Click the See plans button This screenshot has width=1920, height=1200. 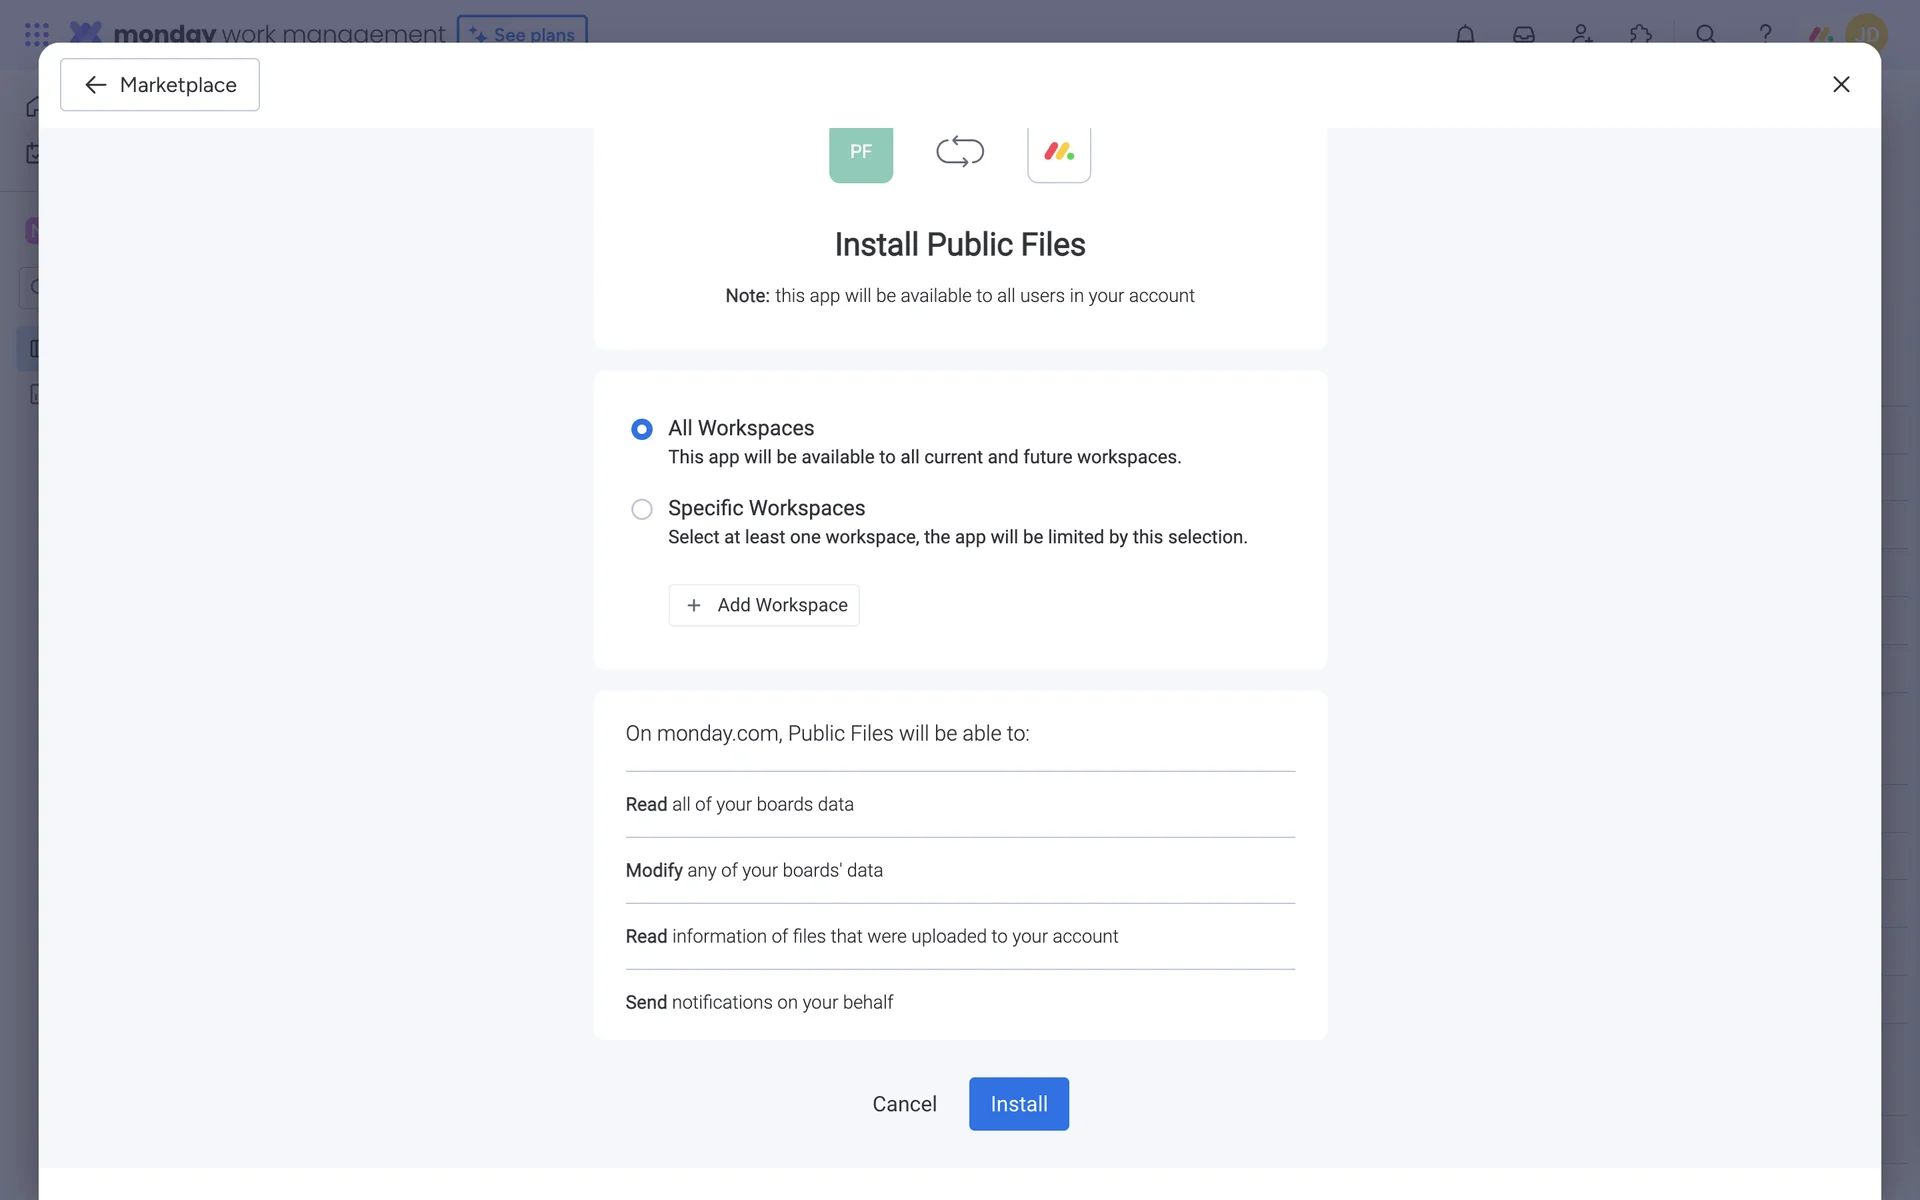[x=522, y=33]
